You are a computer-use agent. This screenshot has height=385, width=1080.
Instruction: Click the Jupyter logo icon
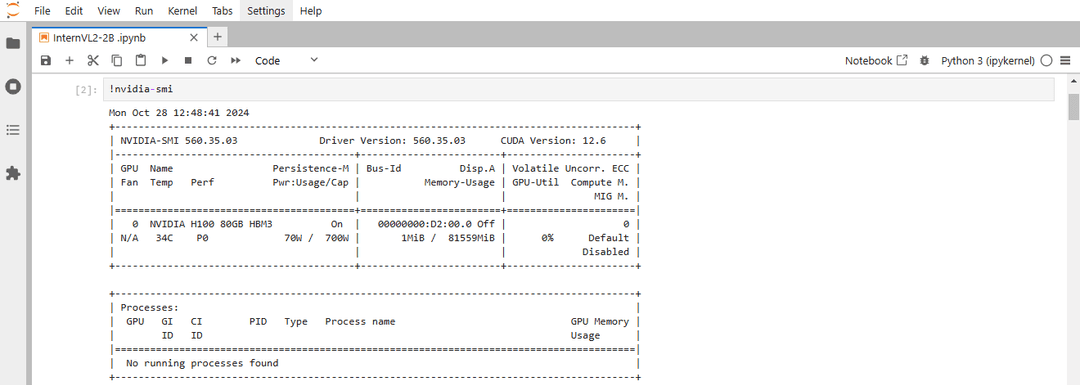[12, 10]
